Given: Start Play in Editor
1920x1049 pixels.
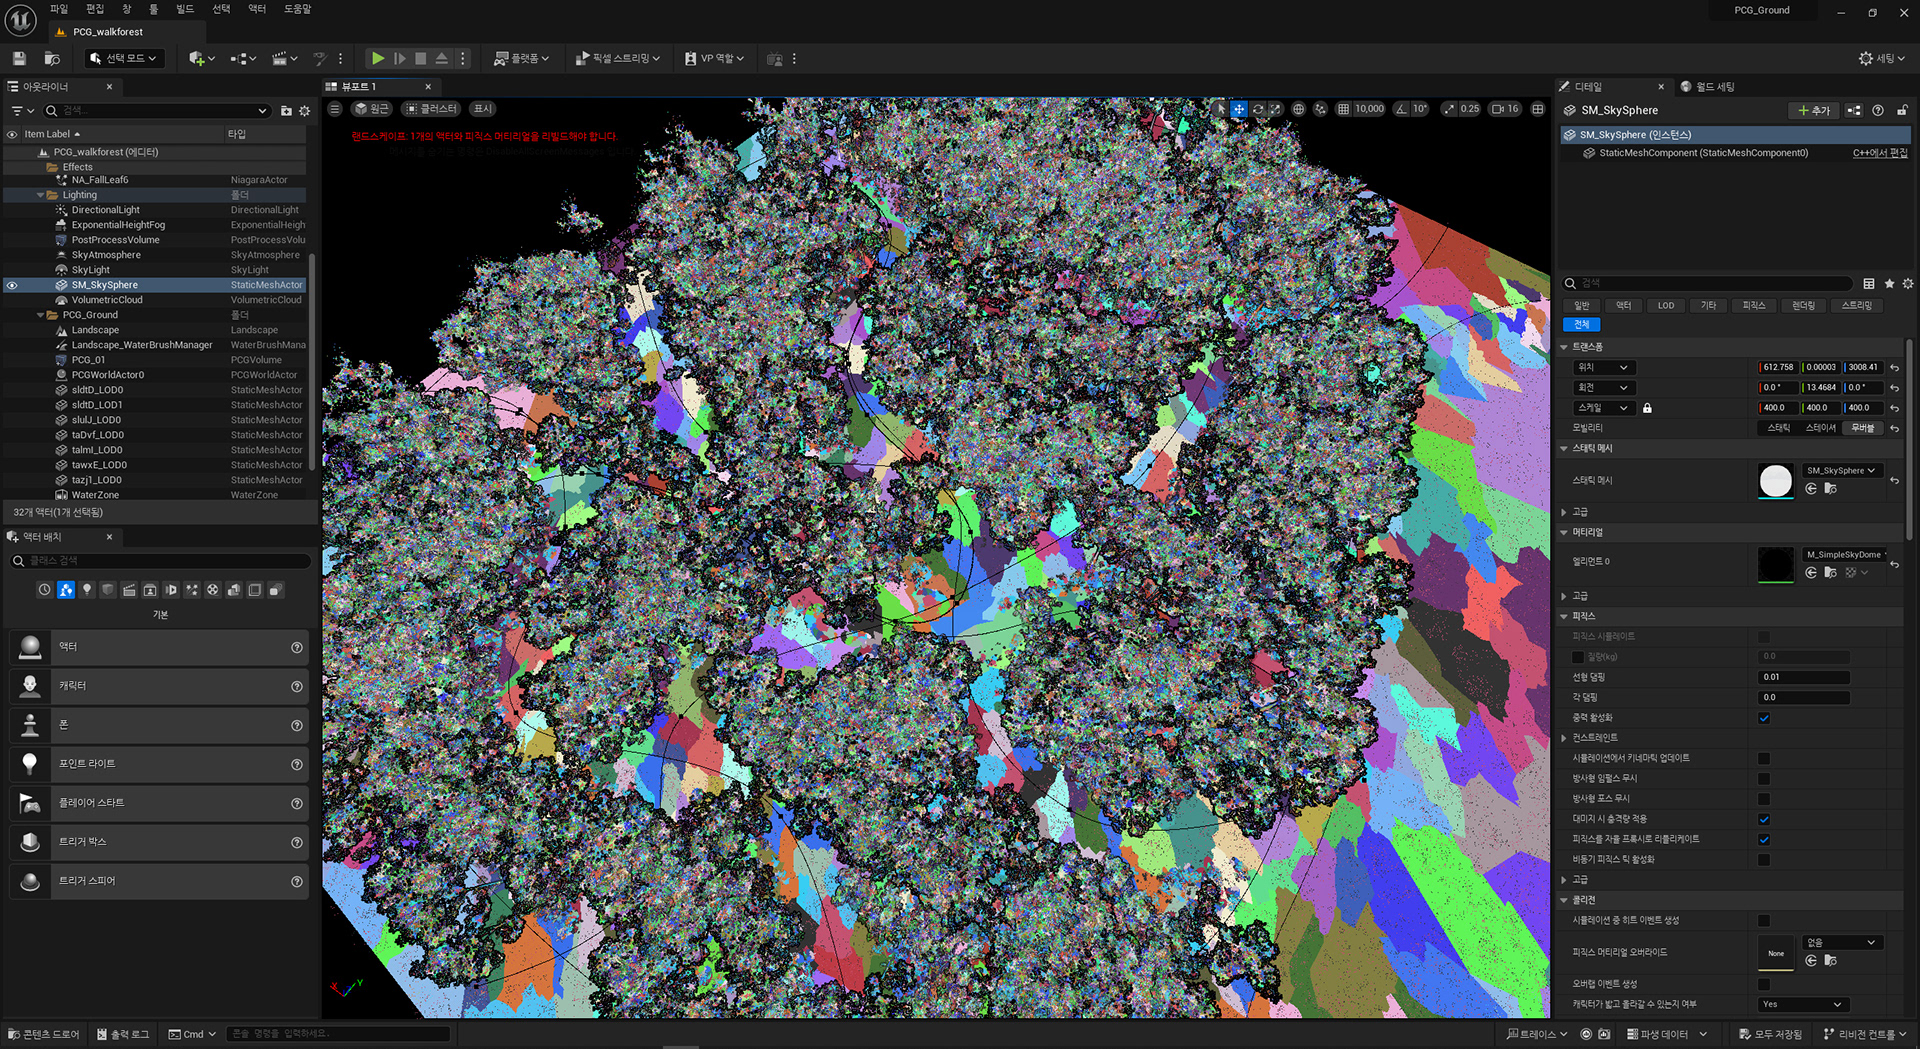Looking at the screenshot, I should click(x=378, y=59).
